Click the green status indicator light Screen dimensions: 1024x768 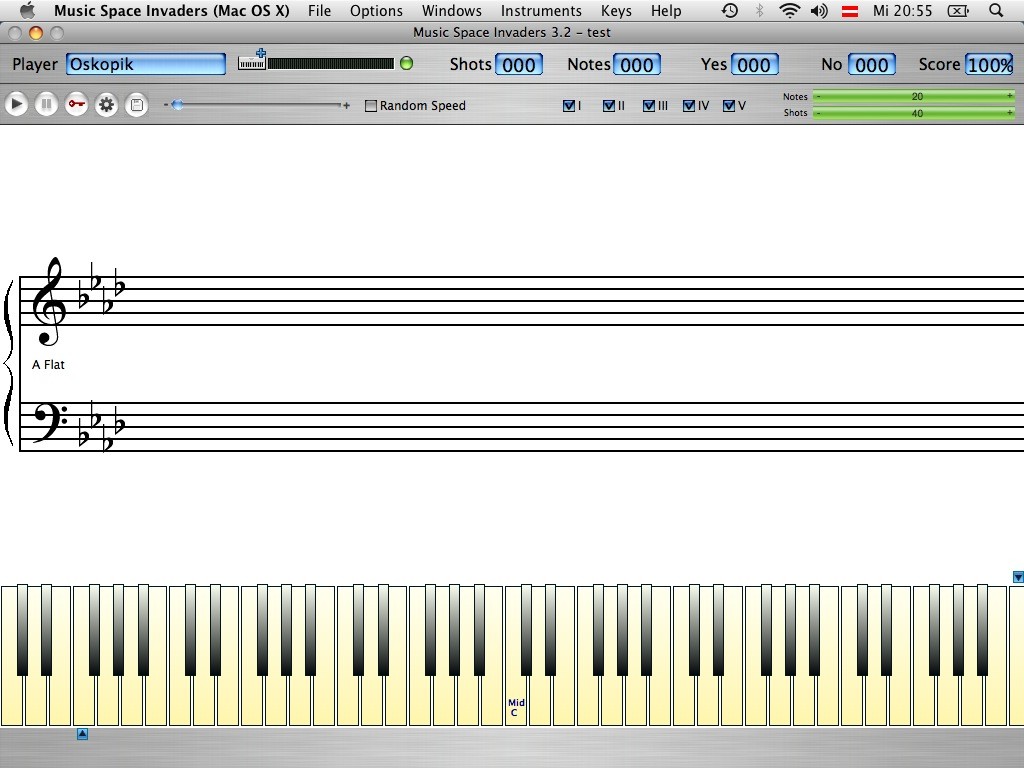click(x=406, y=63)
